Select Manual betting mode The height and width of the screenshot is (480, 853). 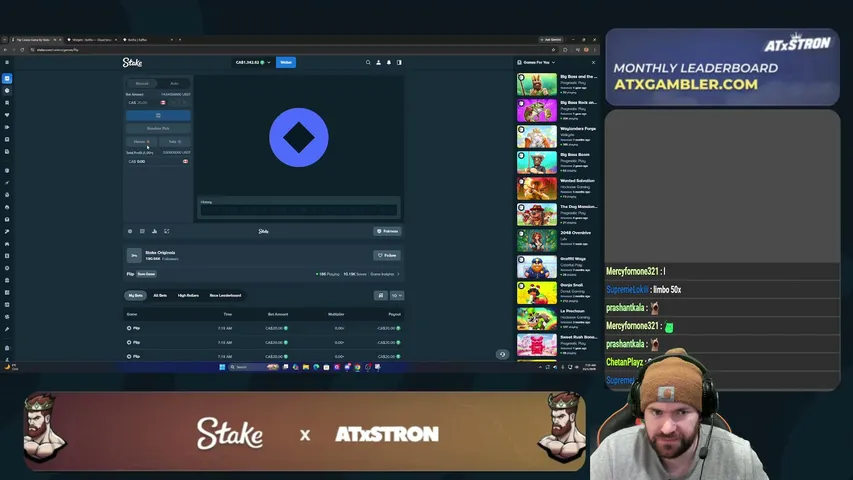[x=142, y=83]
